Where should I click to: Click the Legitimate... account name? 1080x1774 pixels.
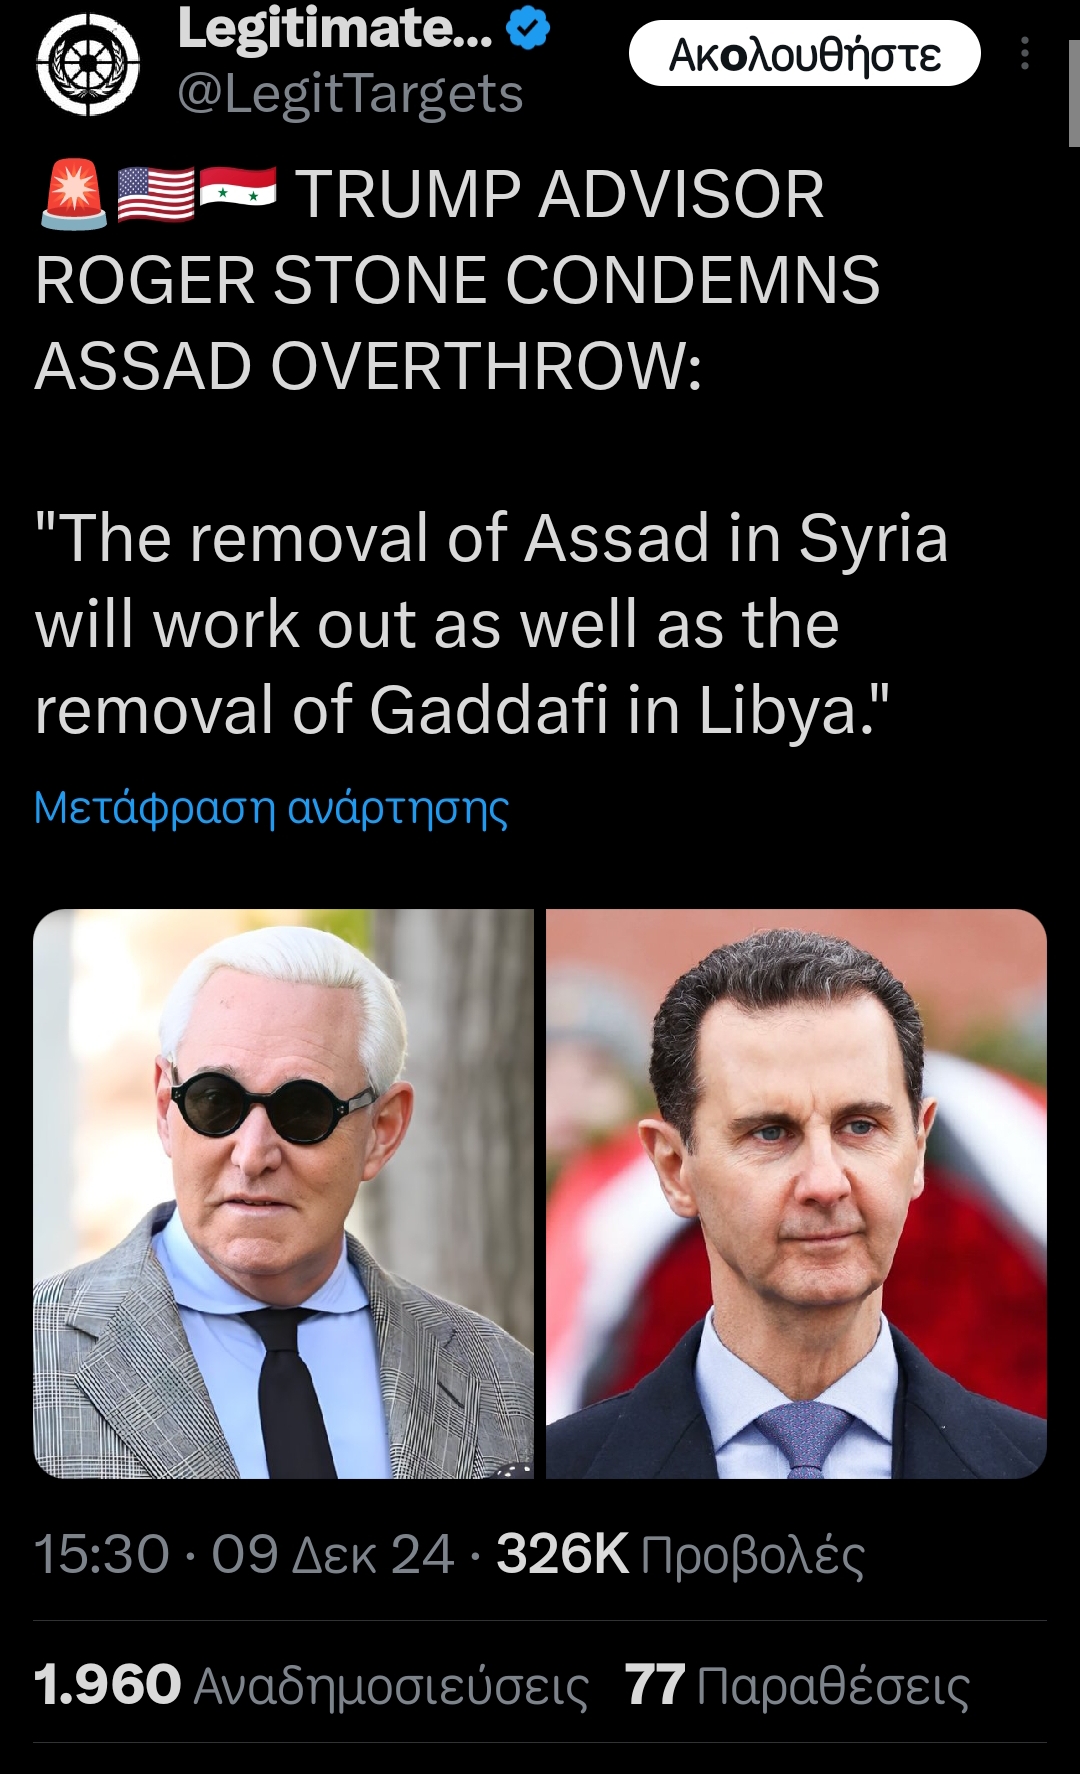click(335, 28)
